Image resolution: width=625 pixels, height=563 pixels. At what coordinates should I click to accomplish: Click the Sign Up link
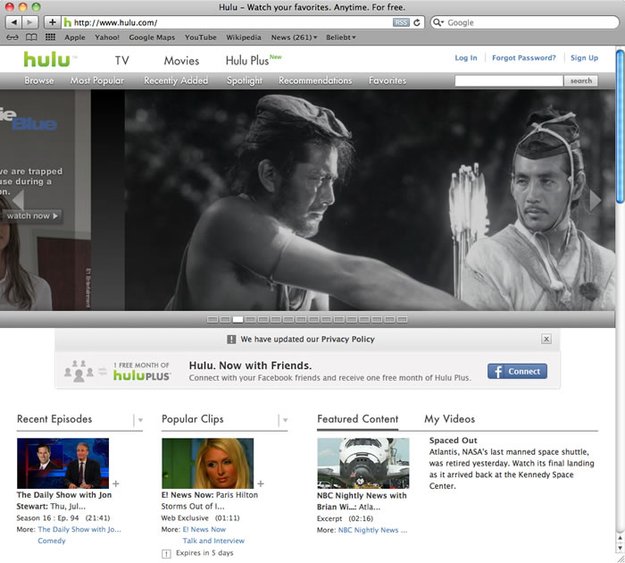tap(584, 58)
